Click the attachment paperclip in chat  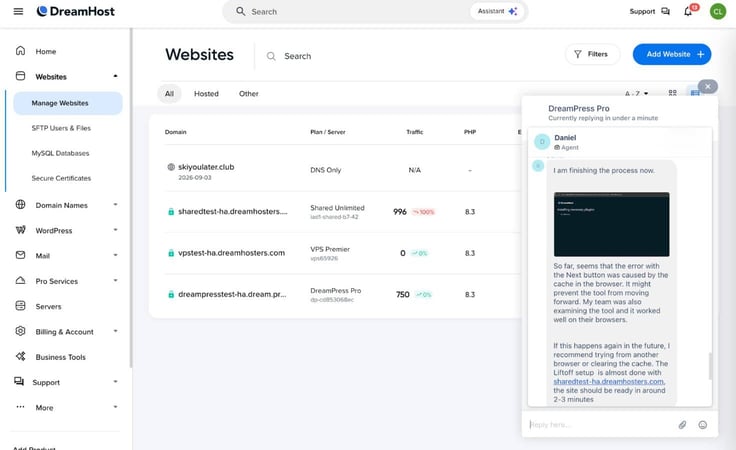[682, 425]
